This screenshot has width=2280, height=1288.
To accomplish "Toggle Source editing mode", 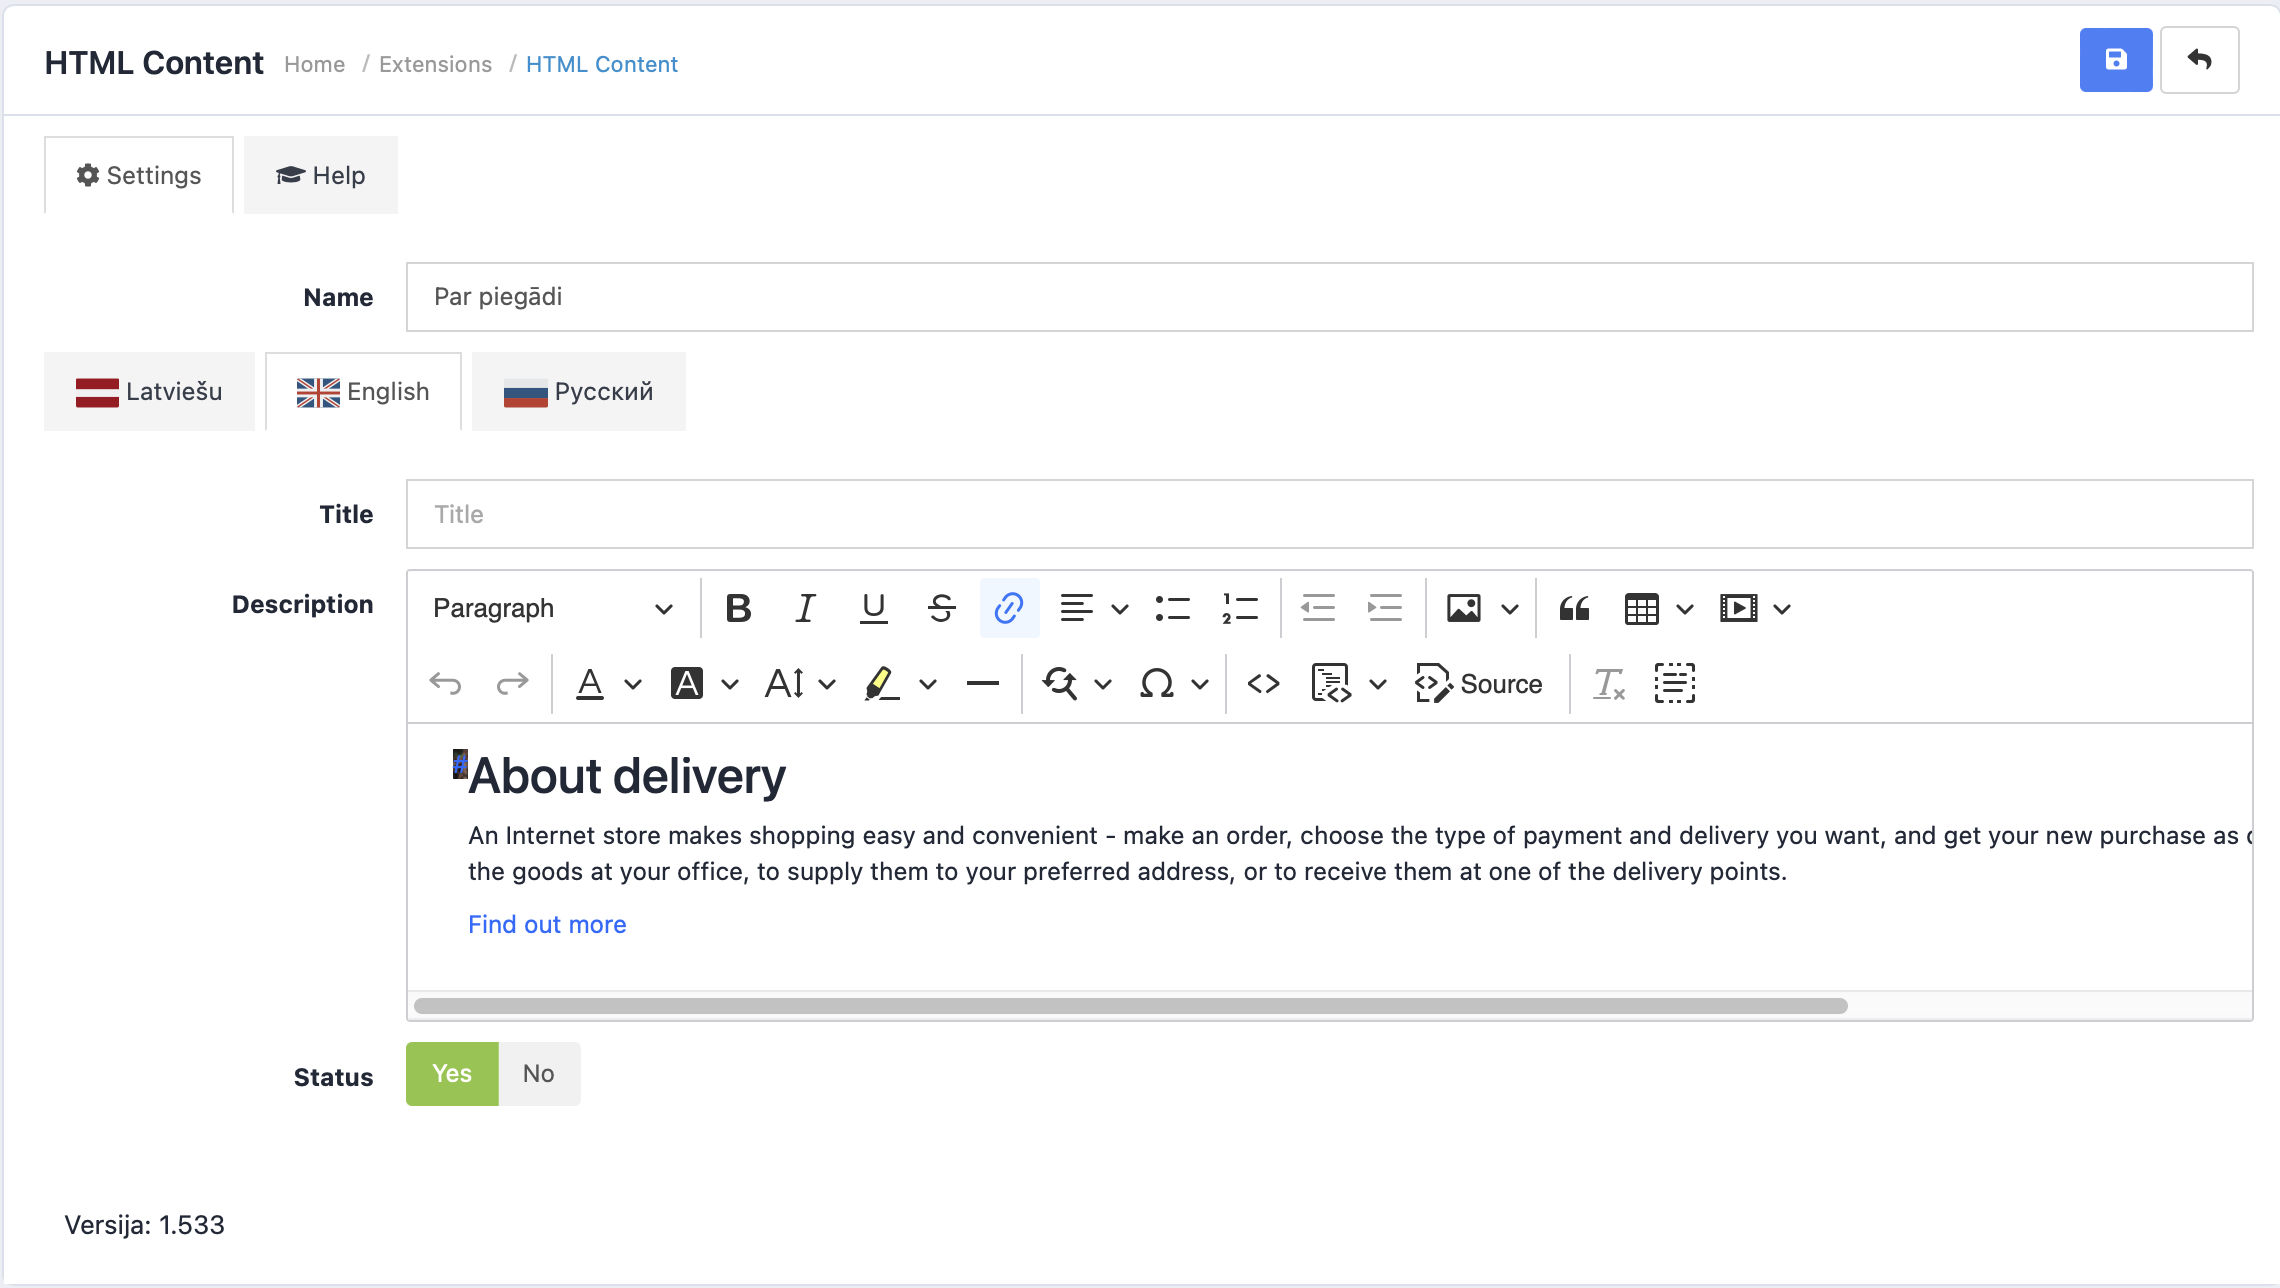I will click(1479, 684).
